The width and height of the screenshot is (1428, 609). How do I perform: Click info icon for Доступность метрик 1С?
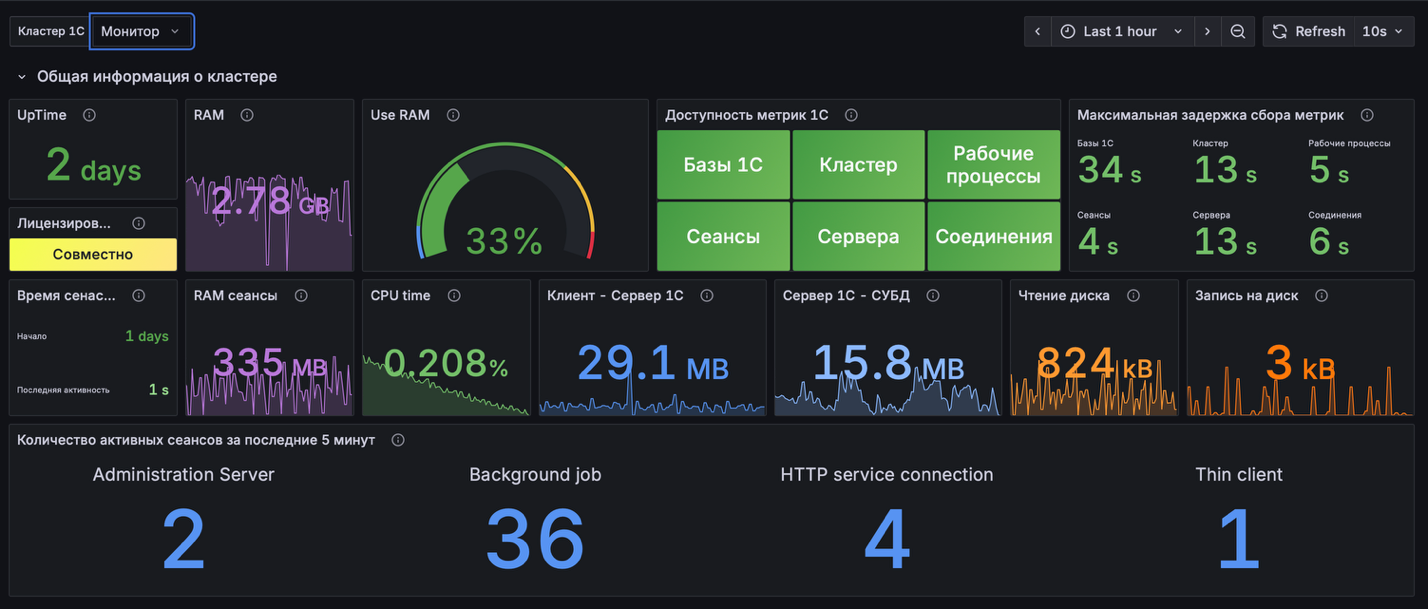851,115
